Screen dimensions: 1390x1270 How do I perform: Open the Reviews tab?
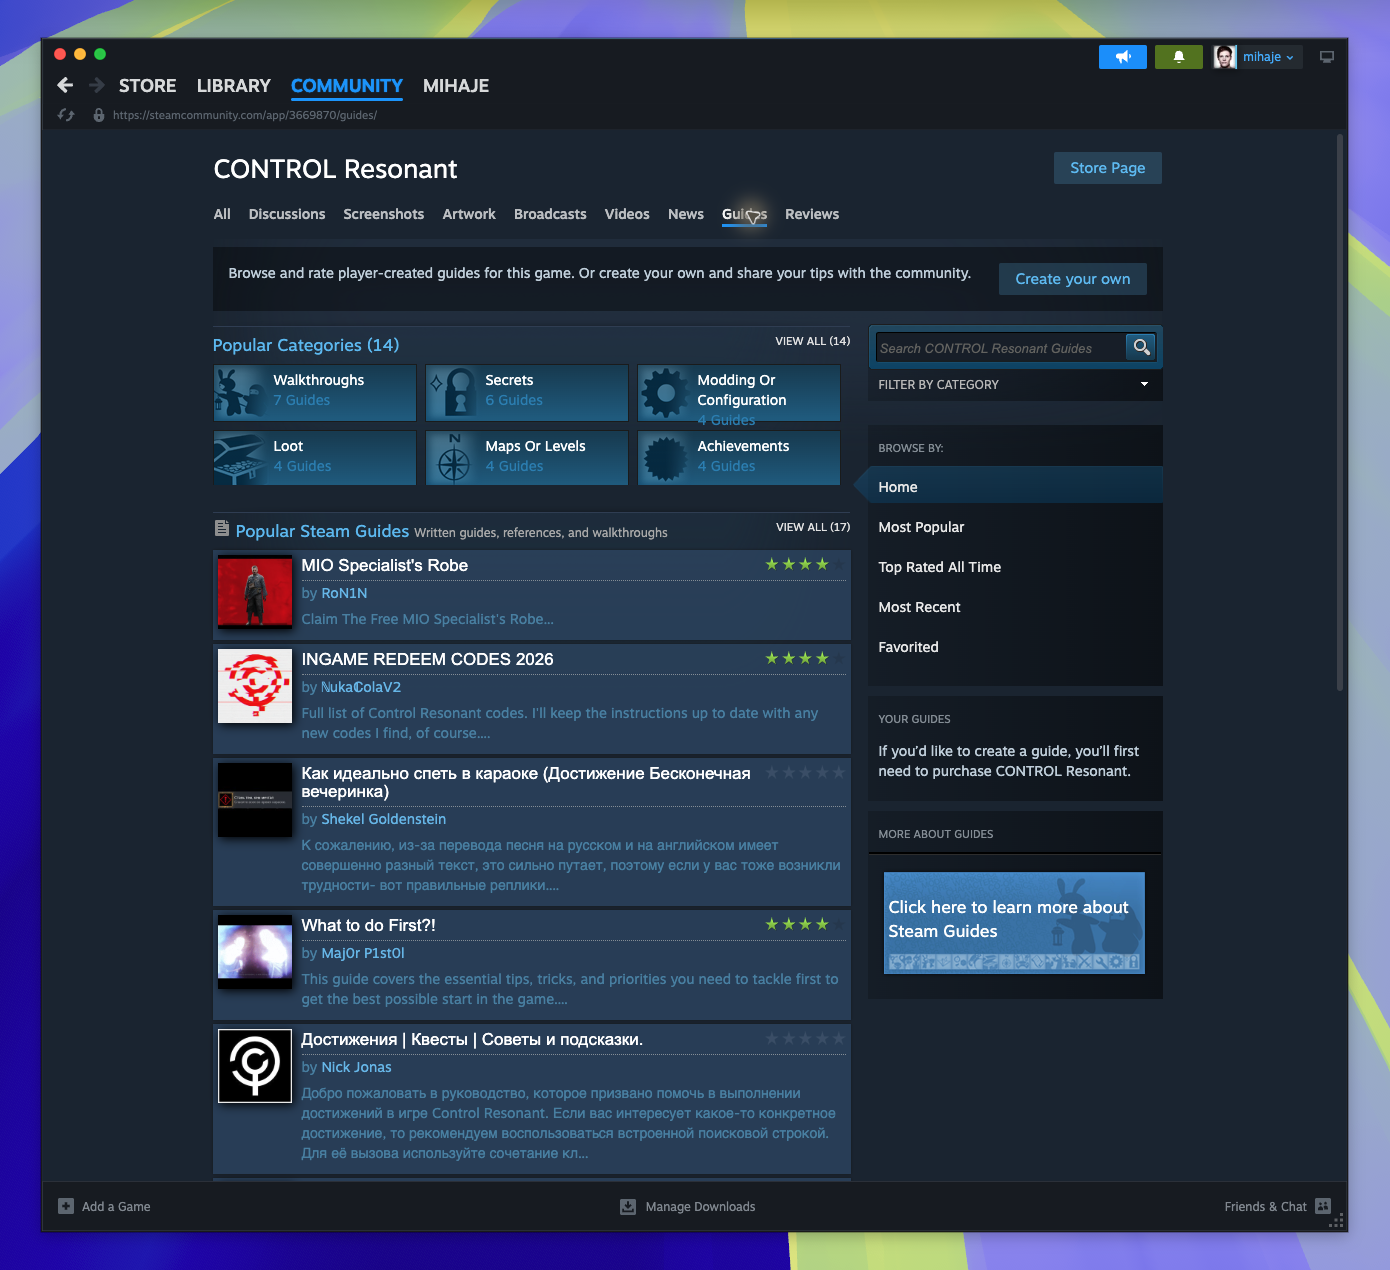point(812,214)
